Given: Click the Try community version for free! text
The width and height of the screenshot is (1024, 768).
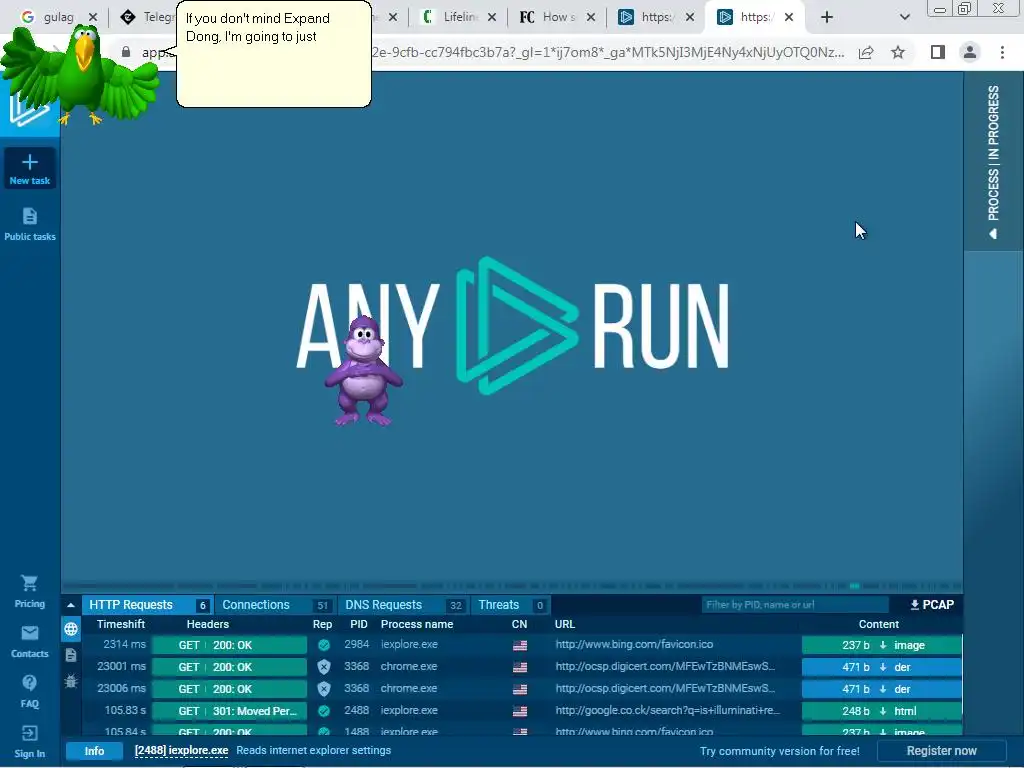Looking at the screenshot, I should [x=779, y=751].
